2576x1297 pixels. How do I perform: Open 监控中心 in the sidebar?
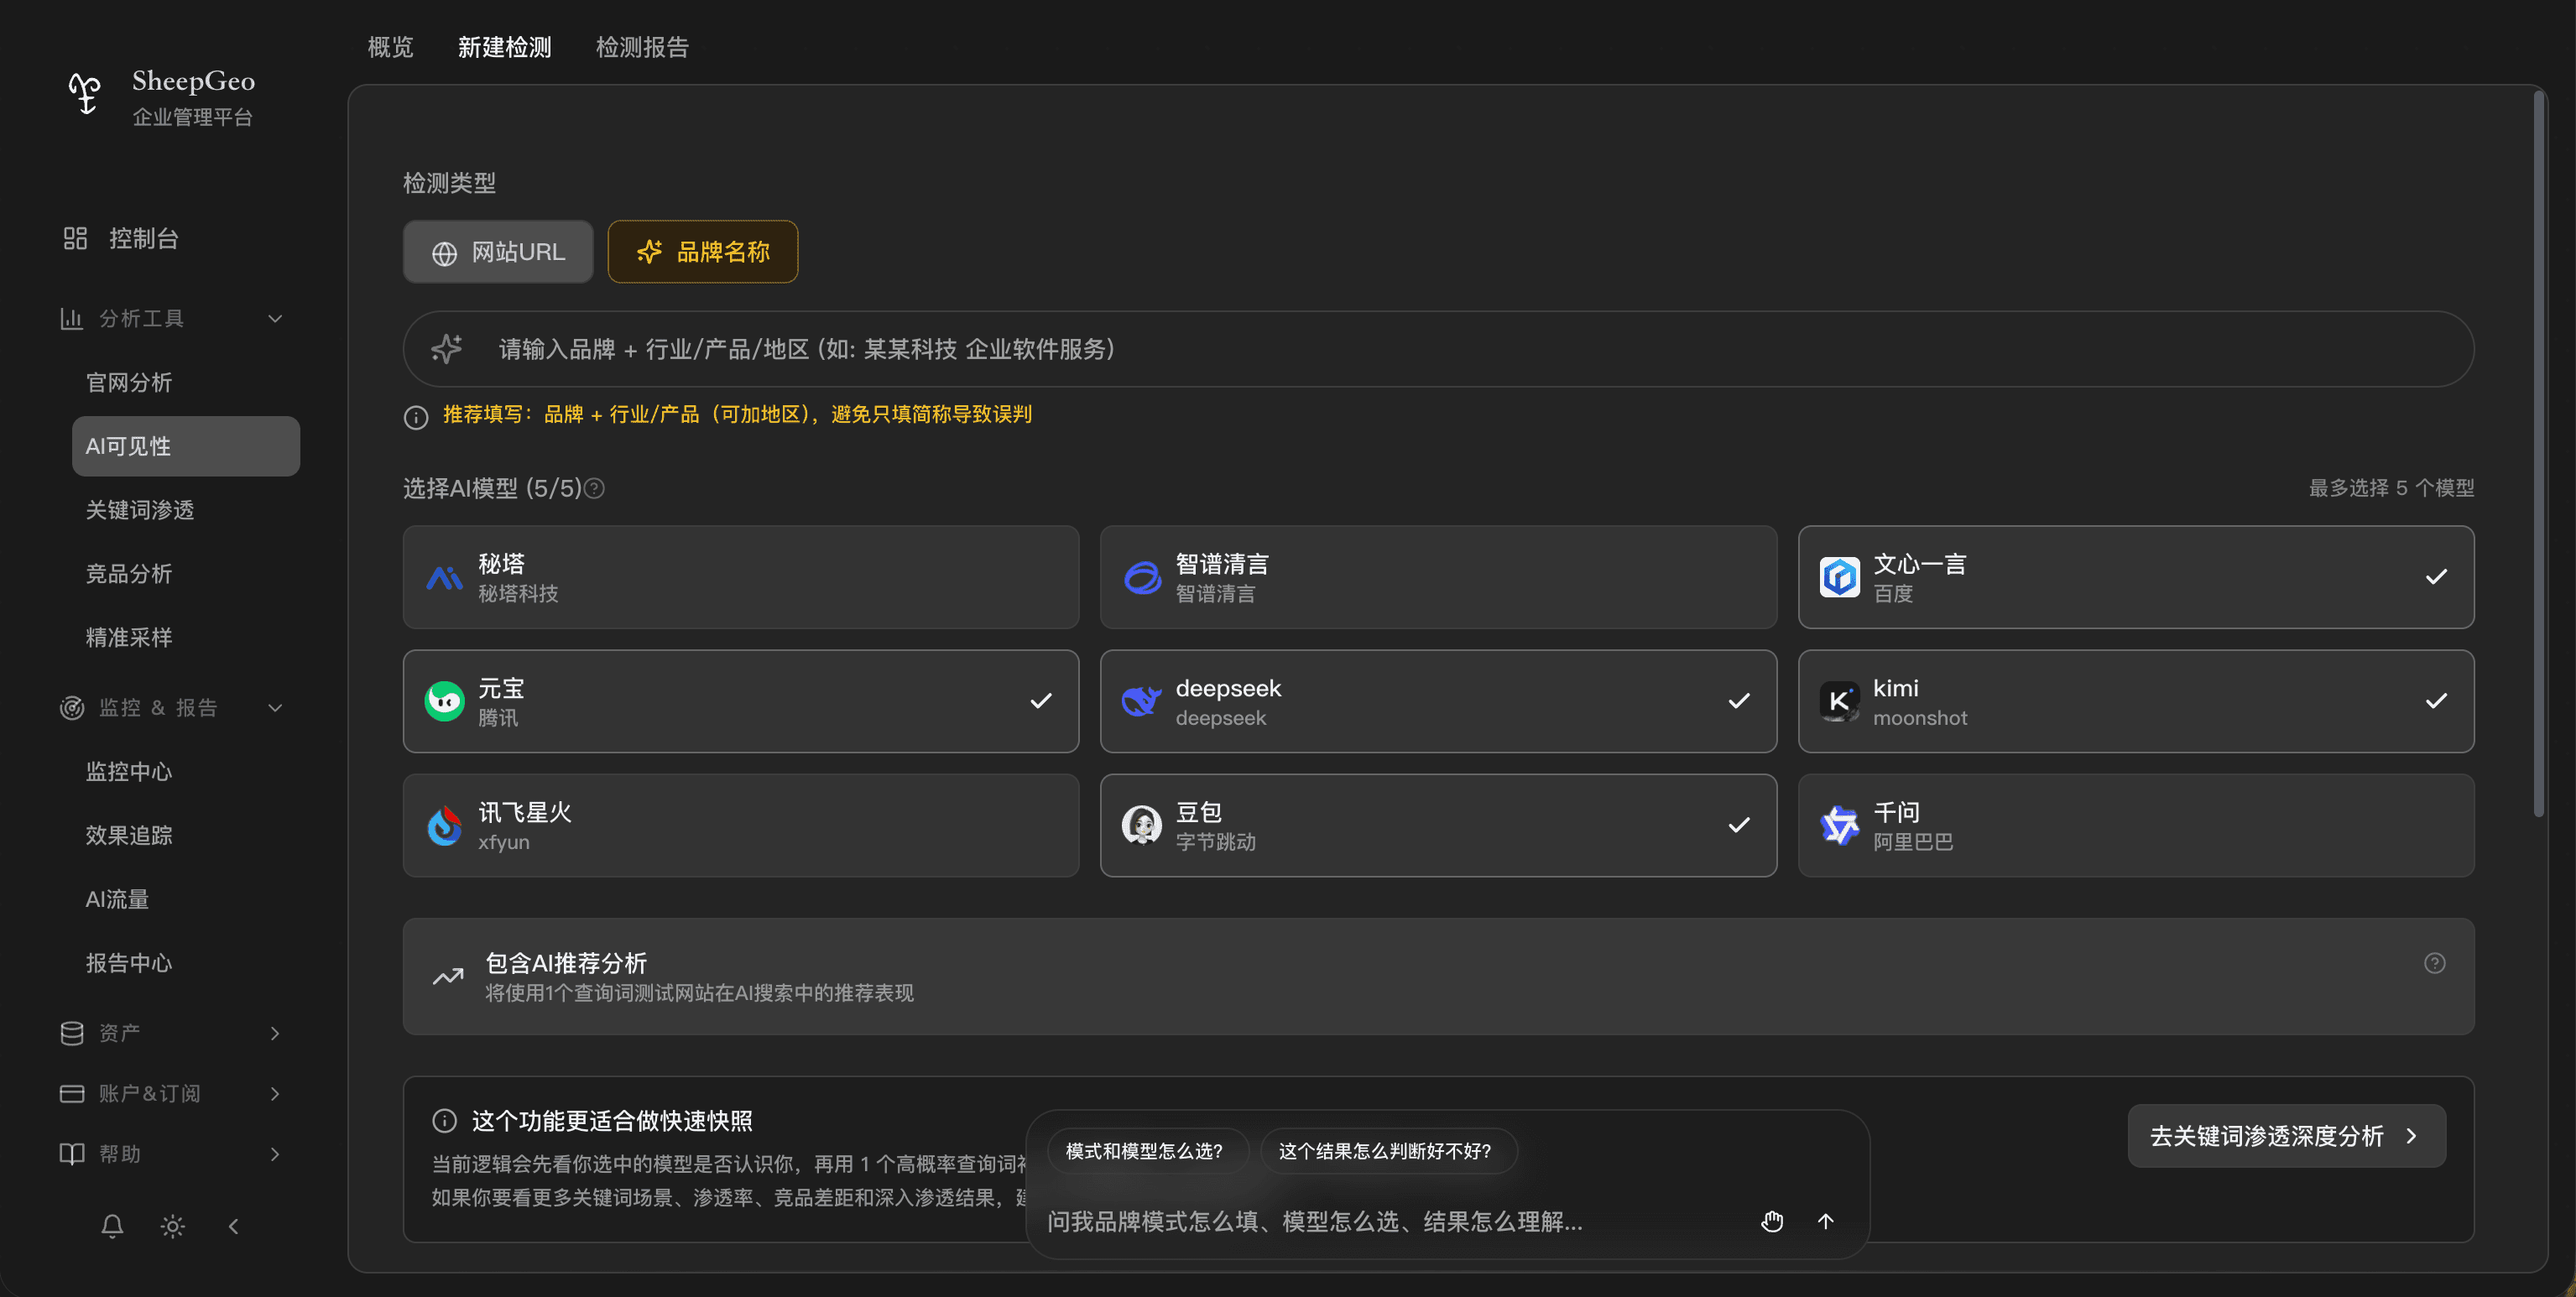[x=186, y=771]
